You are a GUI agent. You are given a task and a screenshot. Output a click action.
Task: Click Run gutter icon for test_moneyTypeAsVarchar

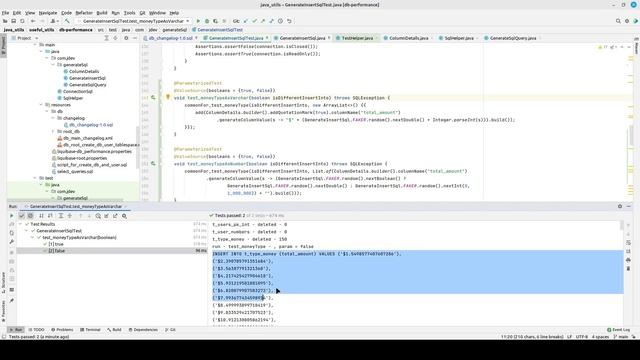(x=153, y=98)
